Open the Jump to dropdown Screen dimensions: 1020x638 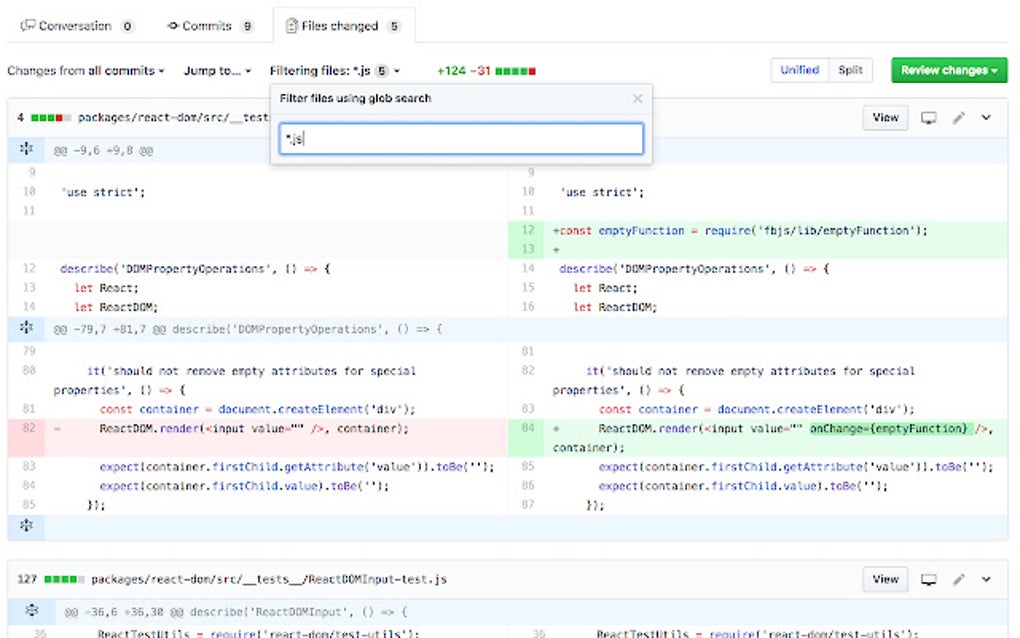[217, 70]
